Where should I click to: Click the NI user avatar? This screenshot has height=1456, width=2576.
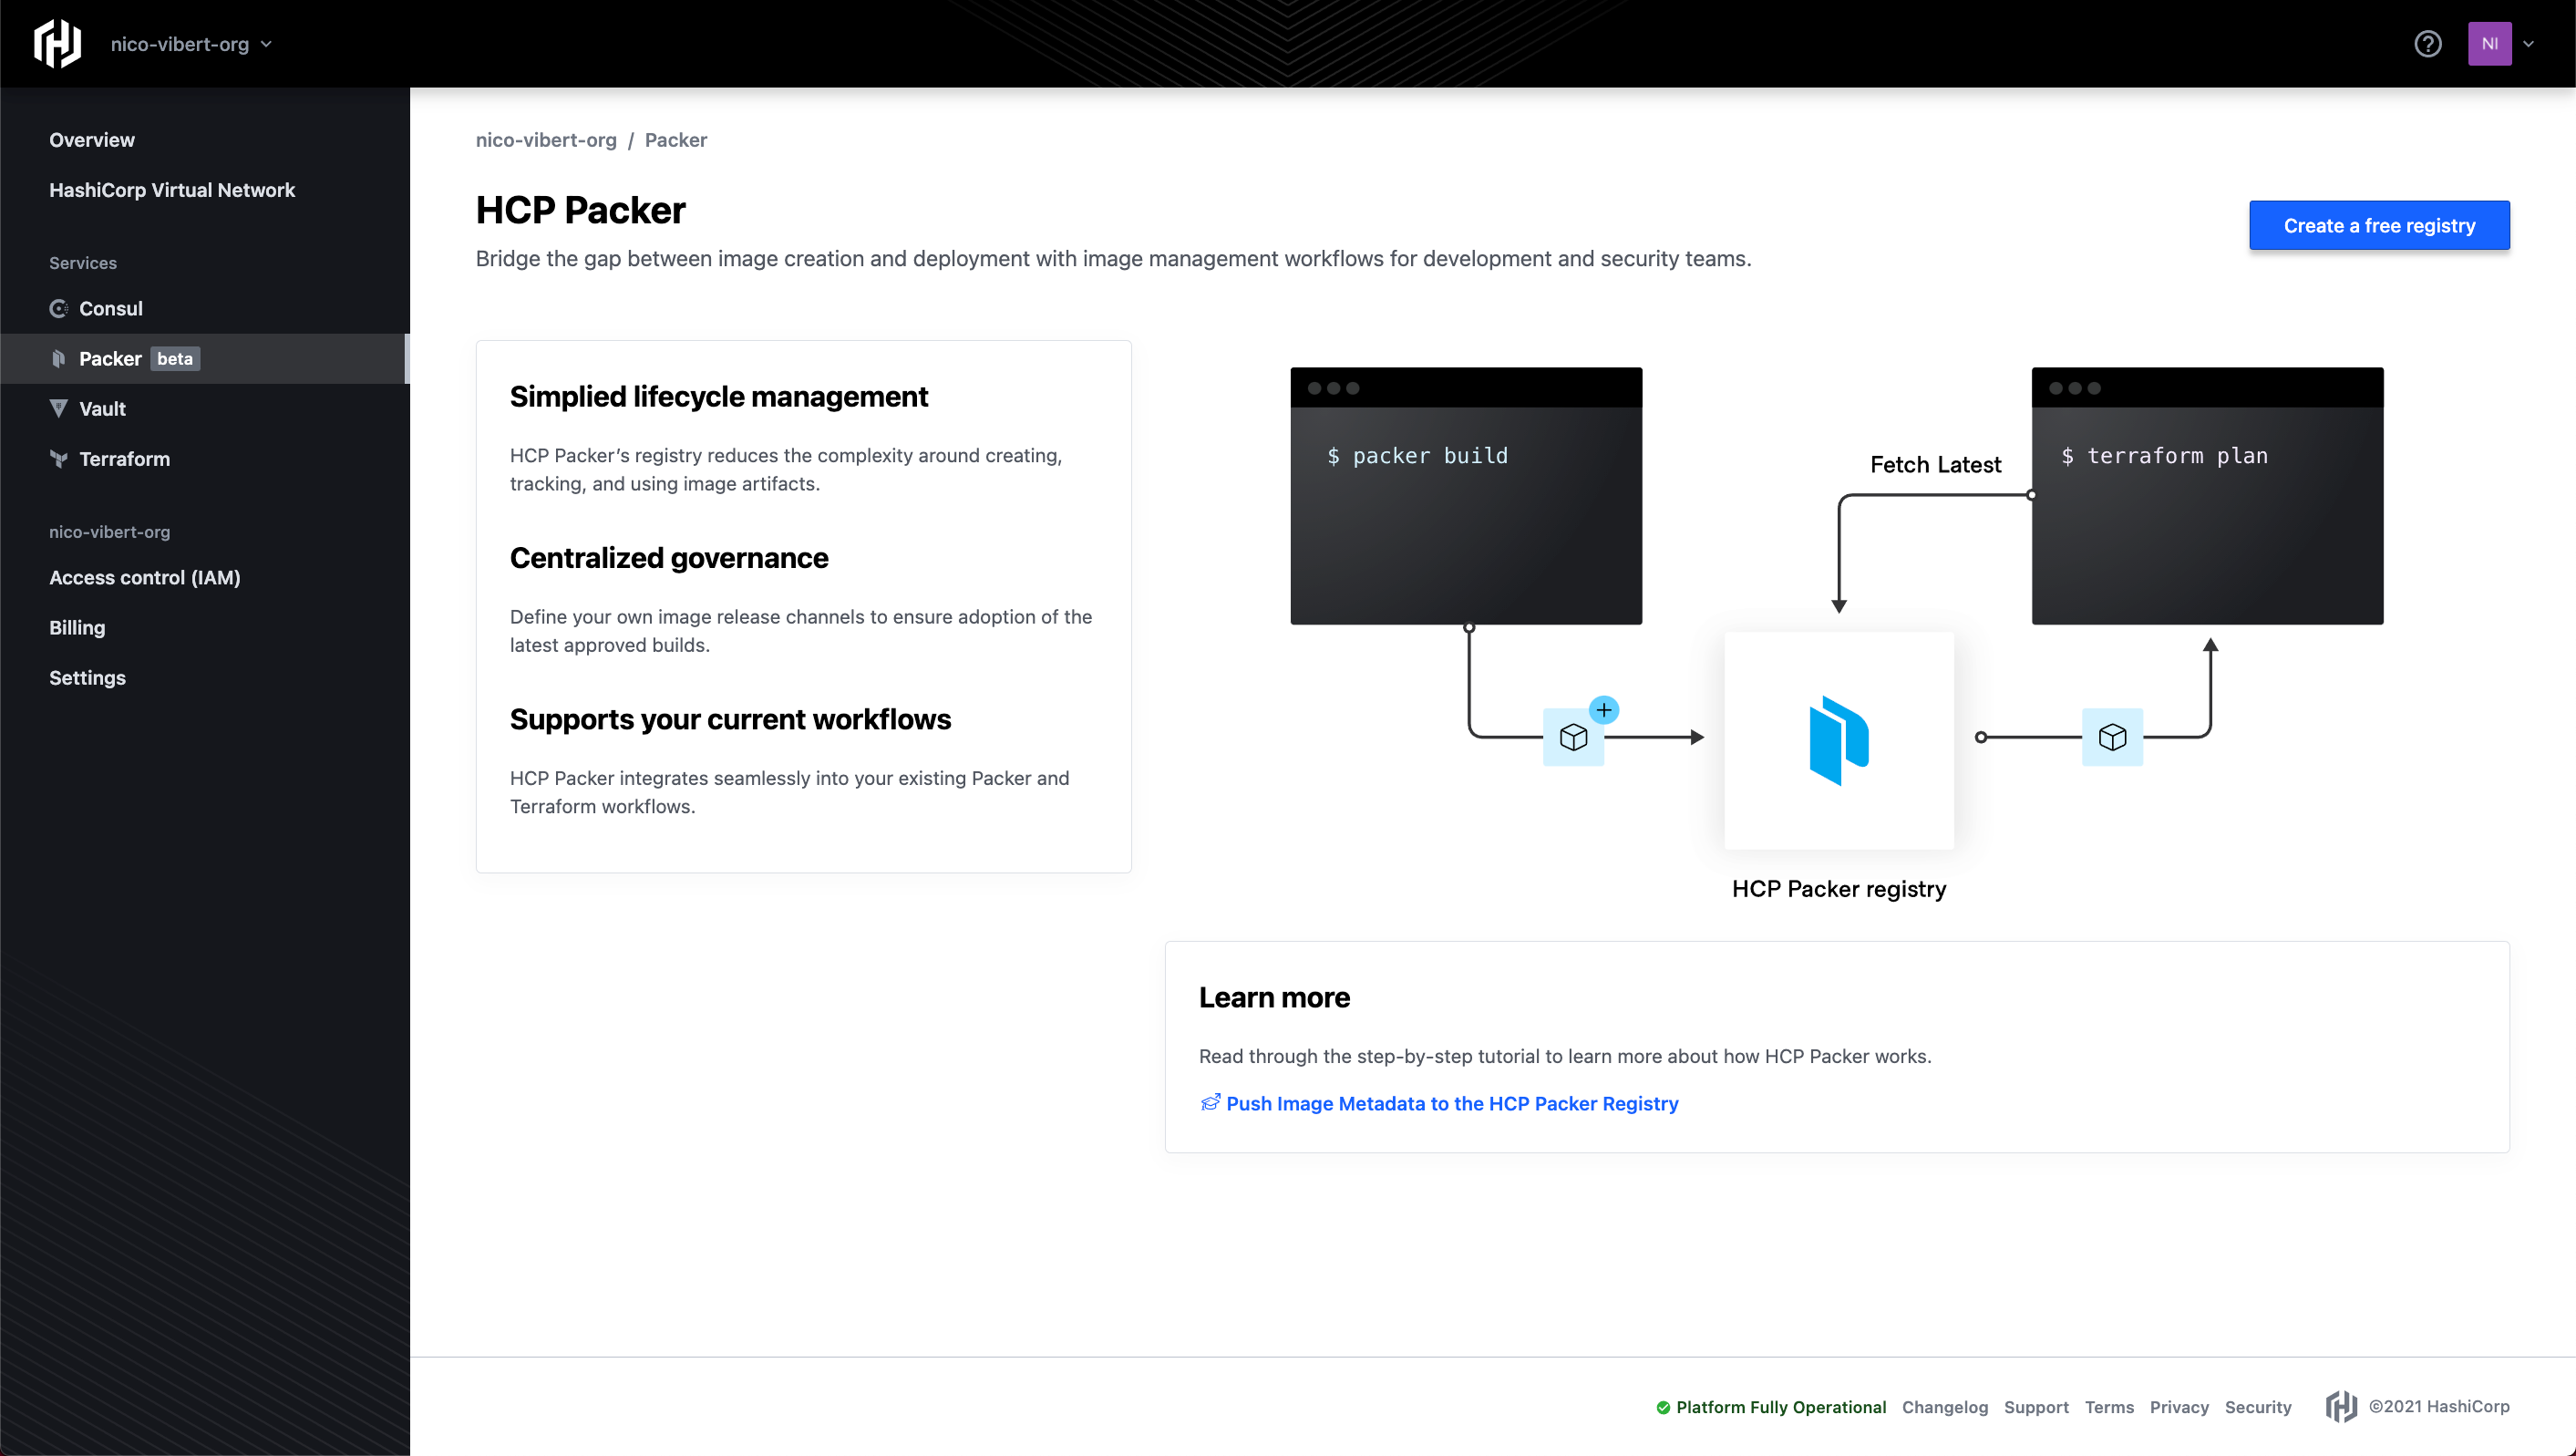2489,44
